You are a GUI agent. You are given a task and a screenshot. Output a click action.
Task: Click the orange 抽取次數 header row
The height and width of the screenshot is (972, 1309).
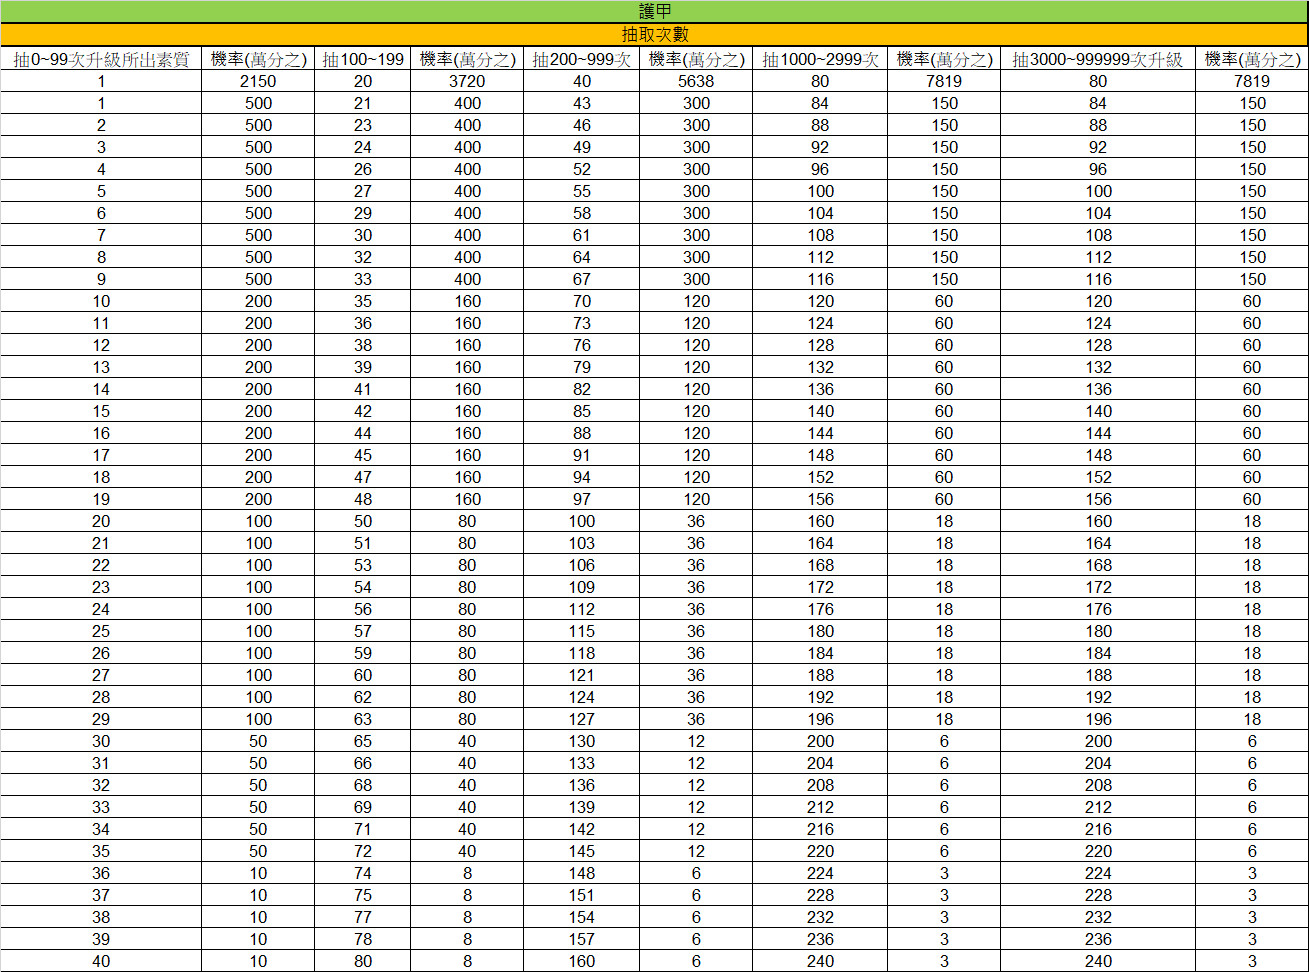[654, 34]
